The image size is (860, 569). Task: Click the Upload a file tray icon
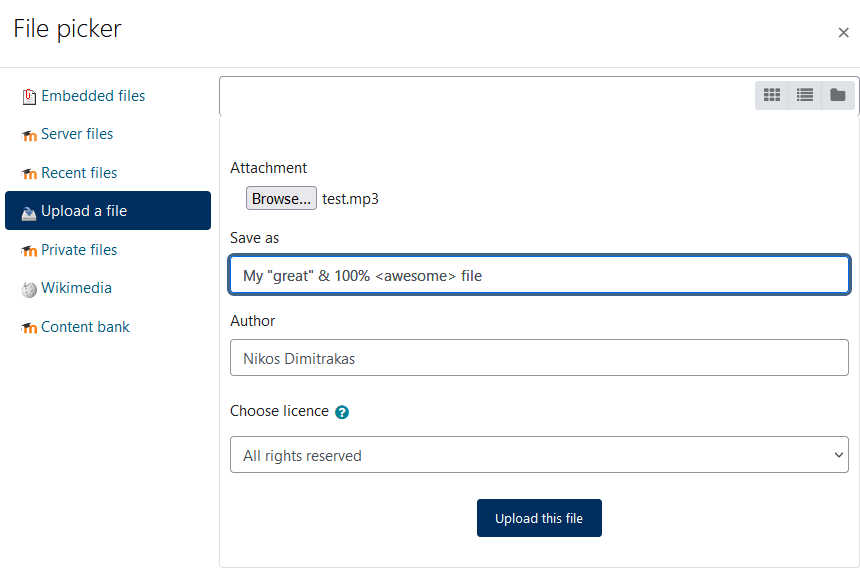tap(29, 213)
